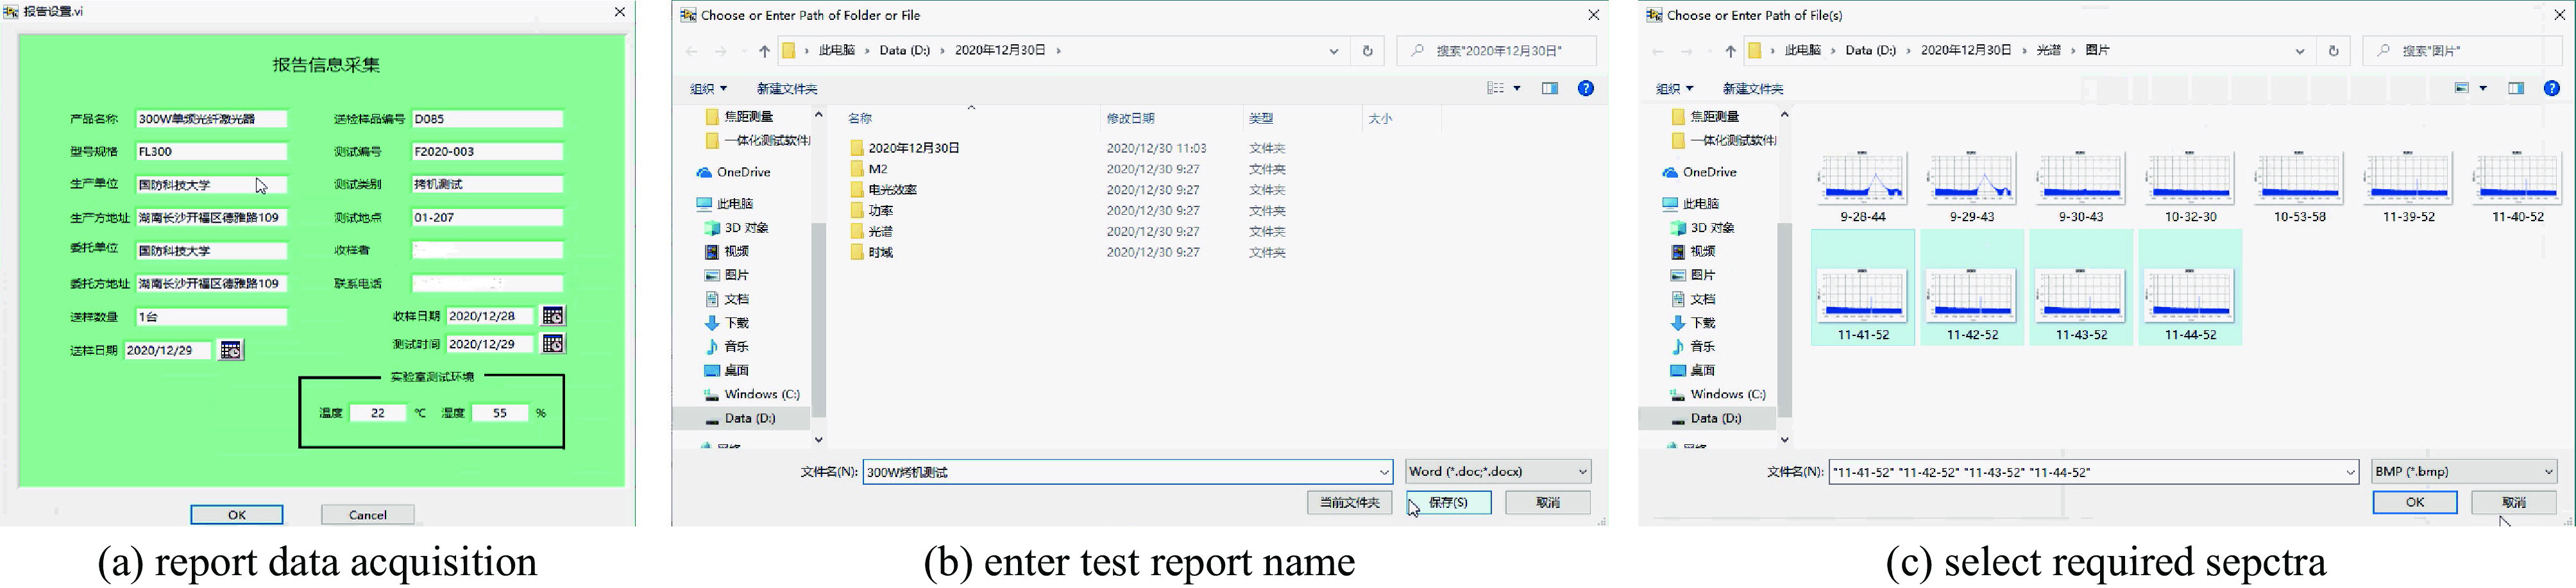The image size is (2576, 588).
Task: Sort file list by 修改日期 column
Action: (x=1130, y=118)
